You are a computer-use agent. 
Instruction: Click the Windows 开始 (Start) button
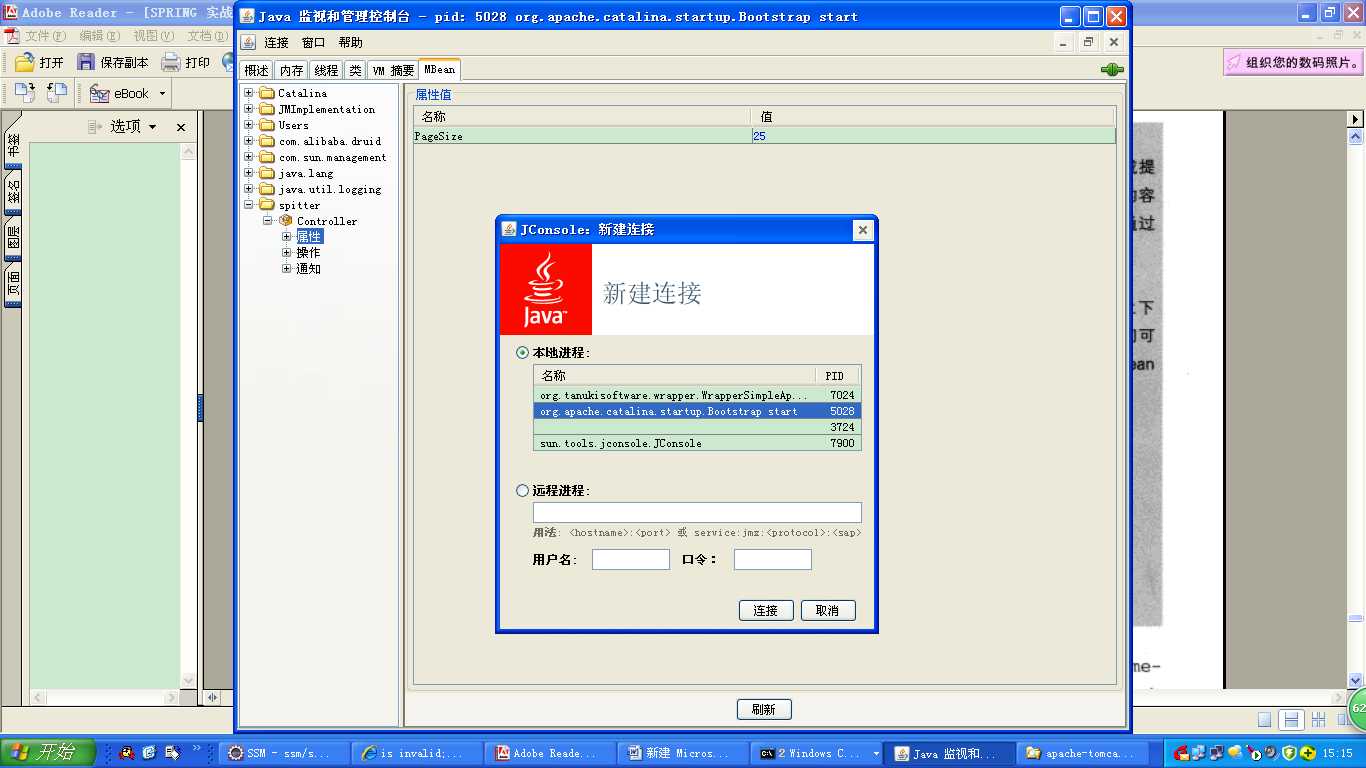point(48,753)
